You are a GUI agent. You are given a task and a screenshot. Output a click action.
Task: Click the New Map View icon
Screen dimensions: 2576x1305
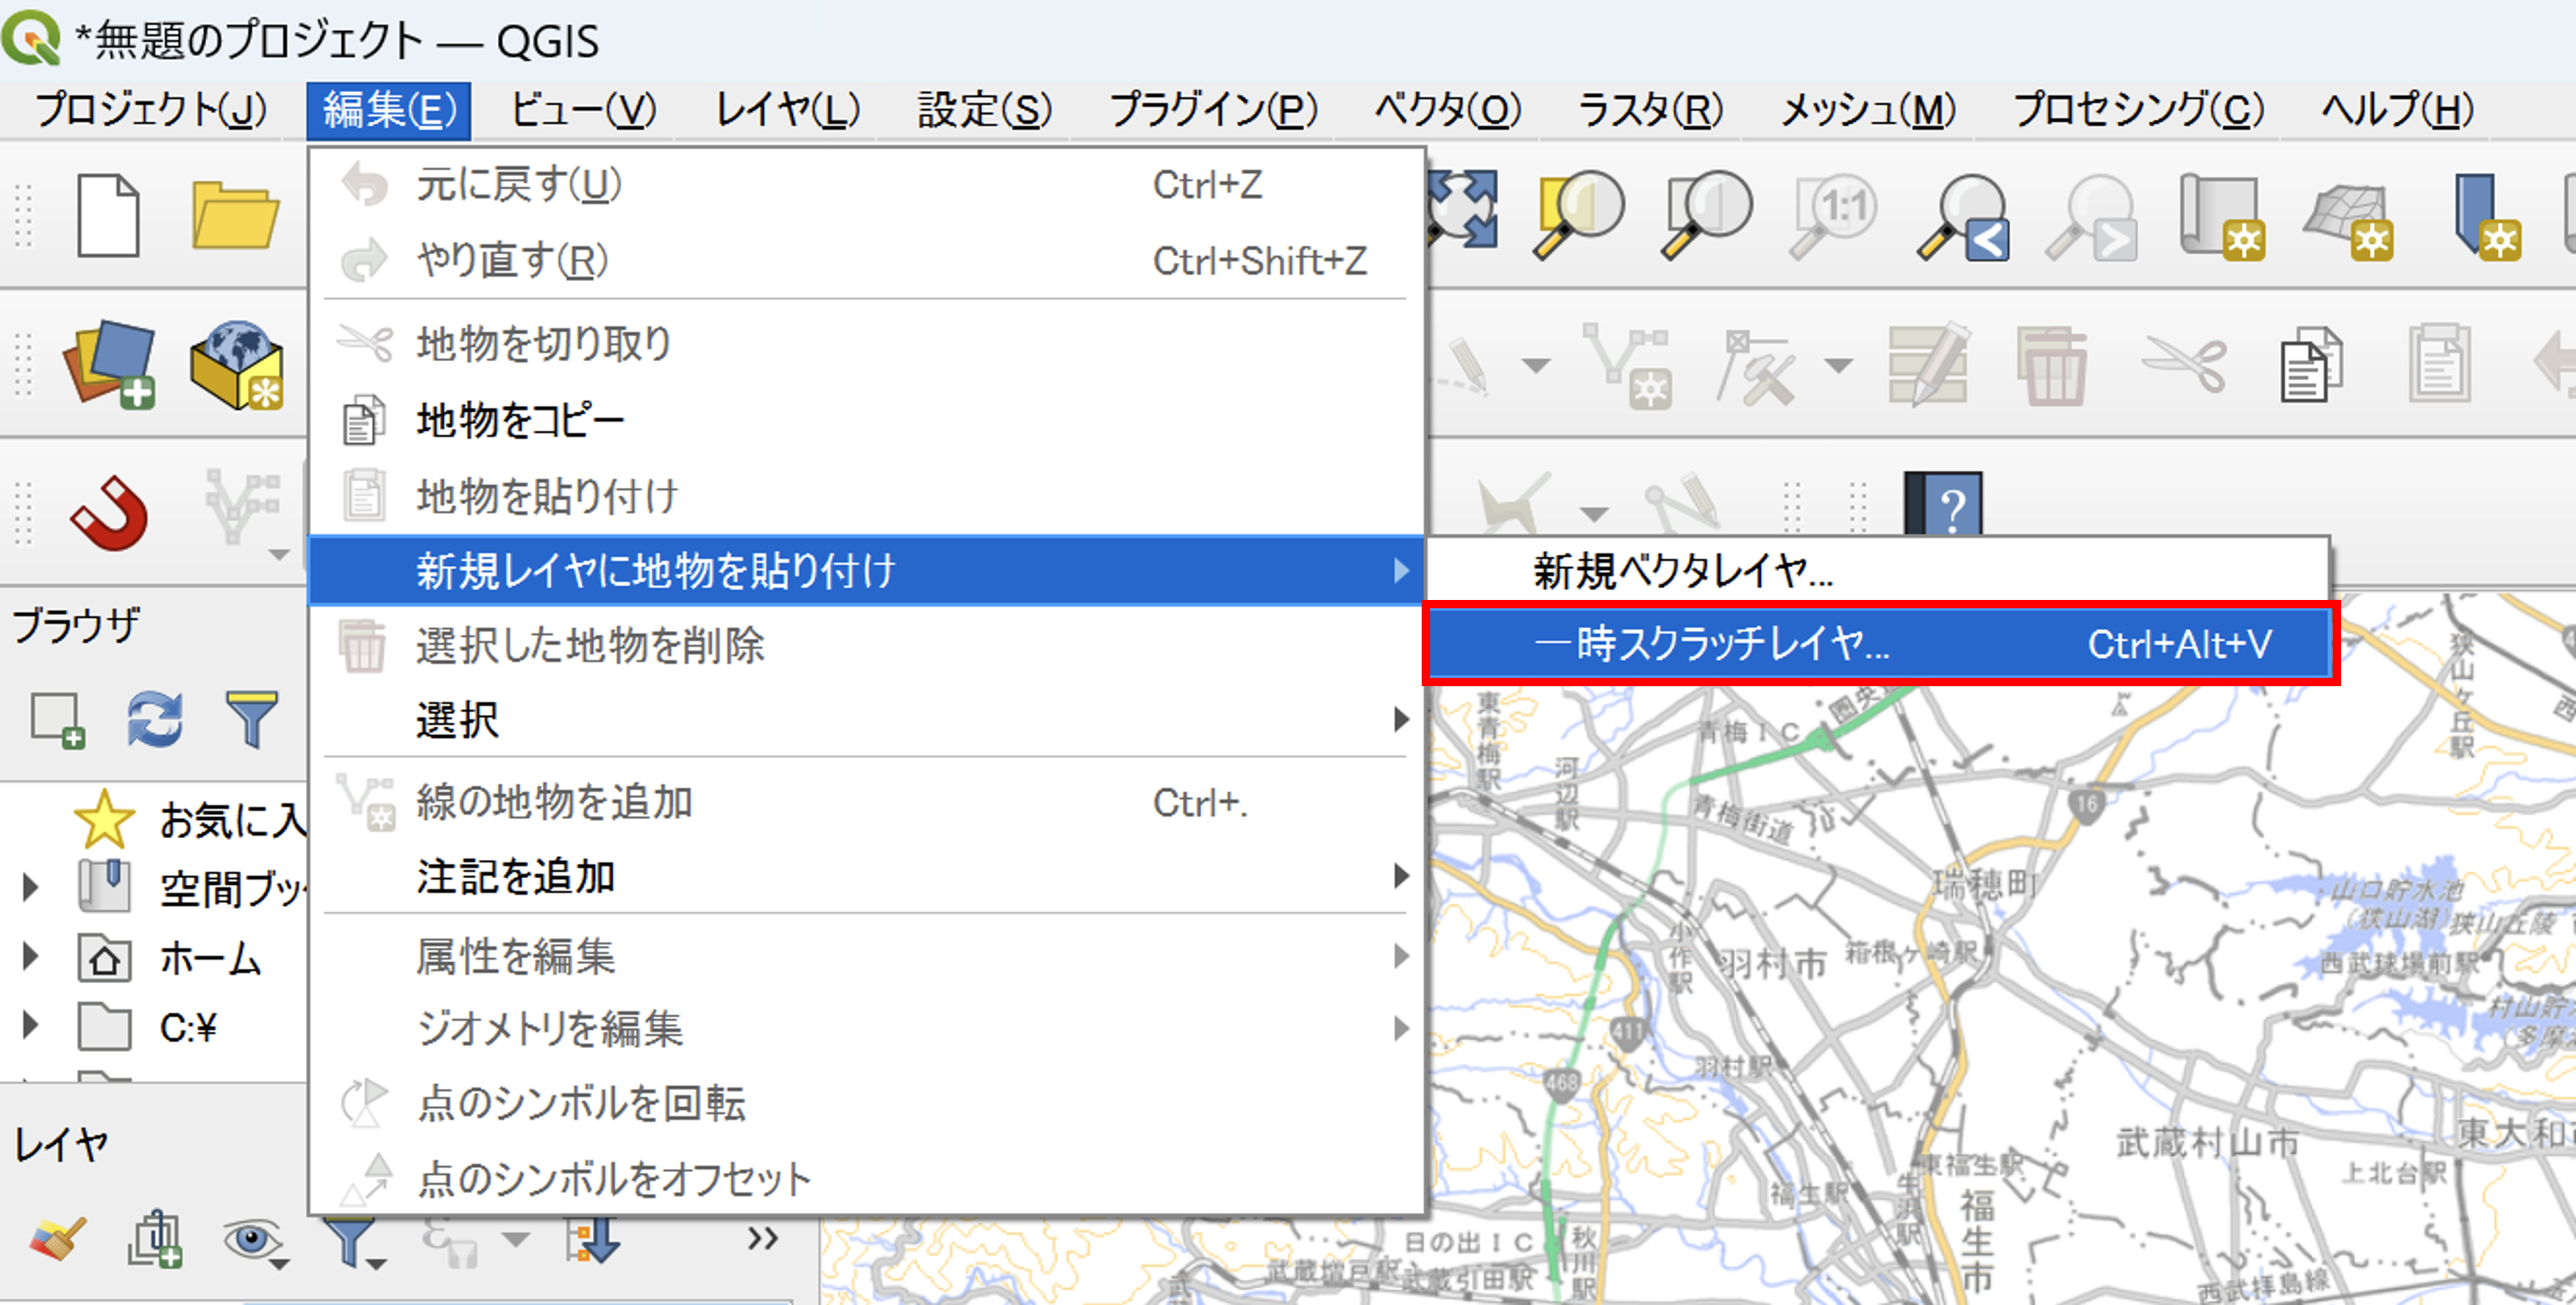2222,216
